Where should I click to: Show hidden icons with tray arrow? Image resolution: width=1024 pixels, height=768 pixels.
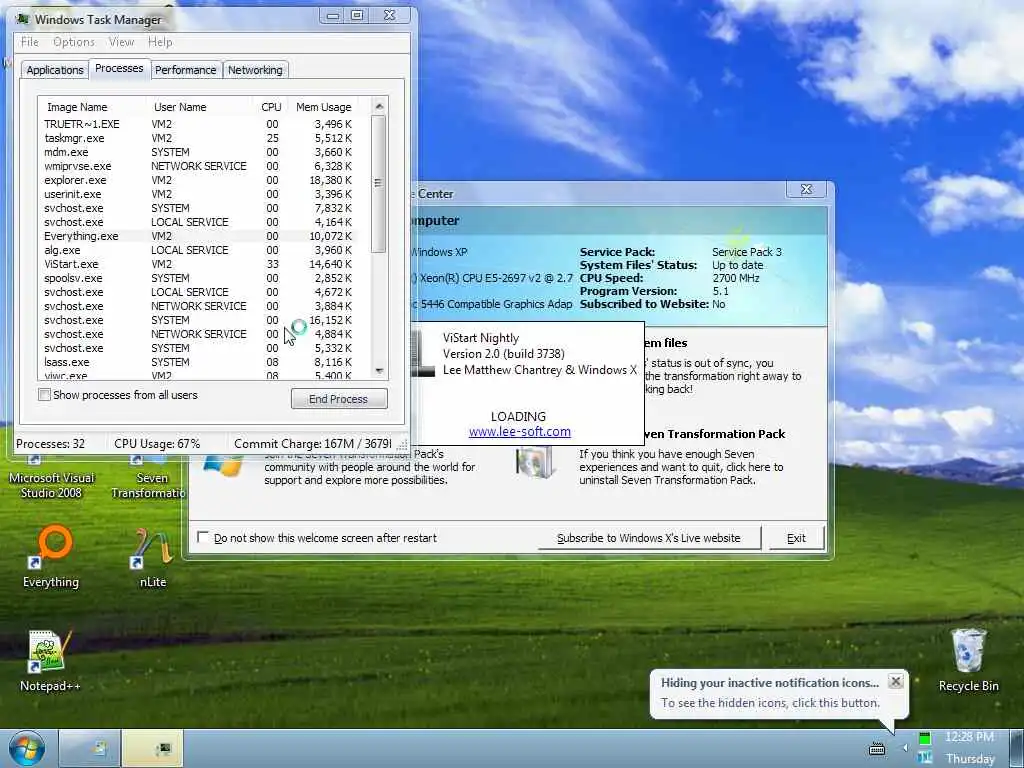[x=905, y=748]
